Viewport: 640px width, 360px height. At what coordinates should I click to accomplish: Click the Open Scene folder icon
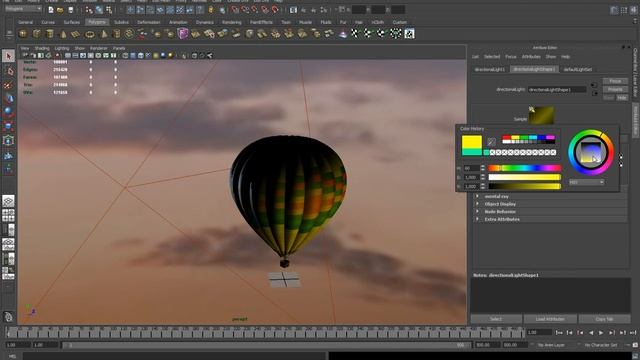tap(60, 10)
